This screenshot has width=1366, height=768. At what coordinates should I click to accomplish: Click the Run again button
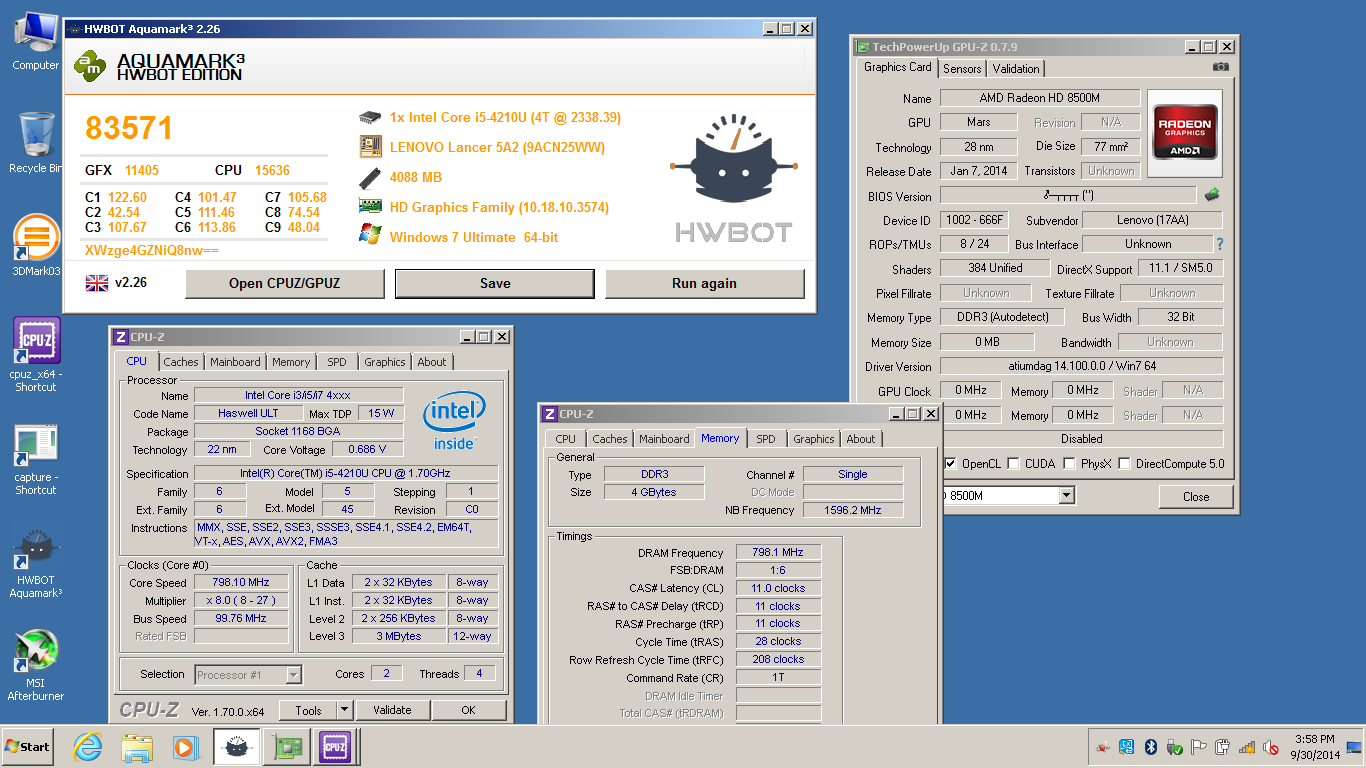click(704, 283)
